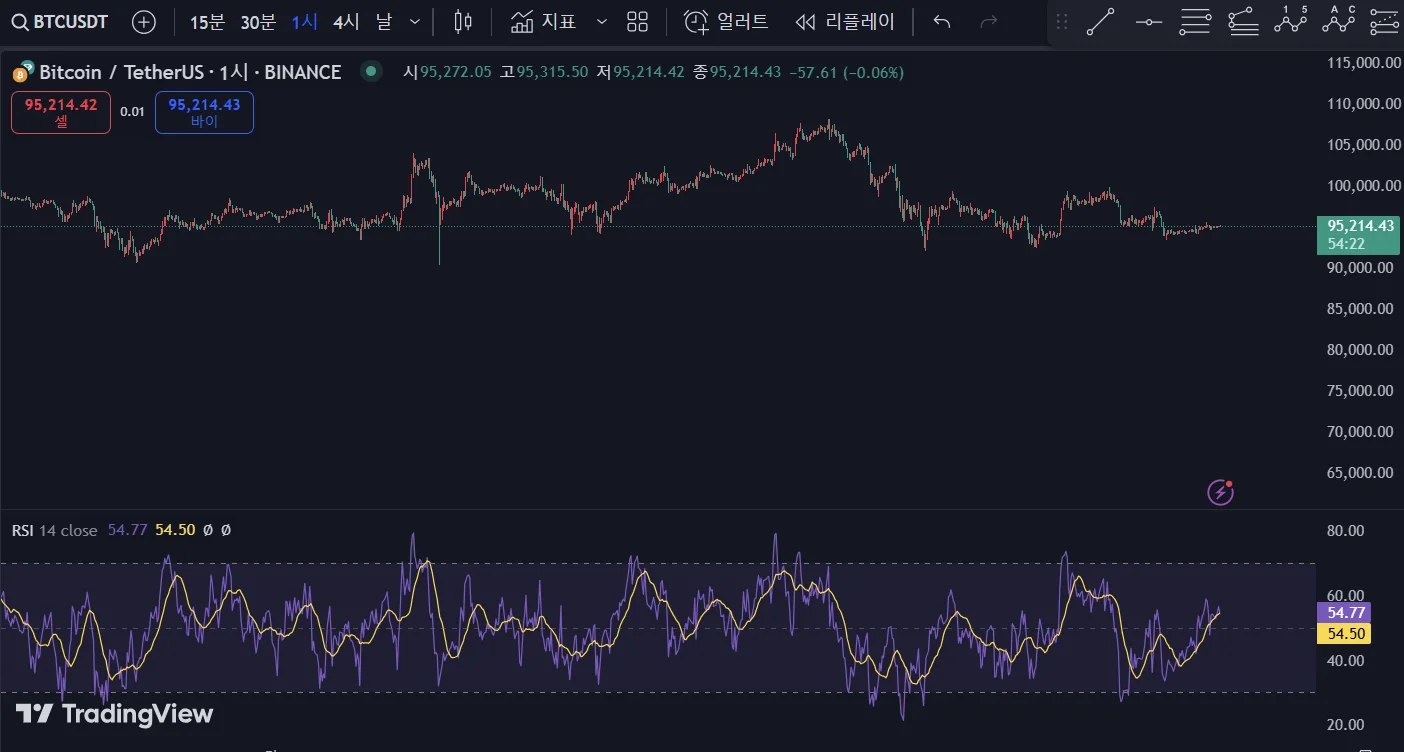Click the undo arrow icon
The image size is (1404, 752).
pos(941,22)
